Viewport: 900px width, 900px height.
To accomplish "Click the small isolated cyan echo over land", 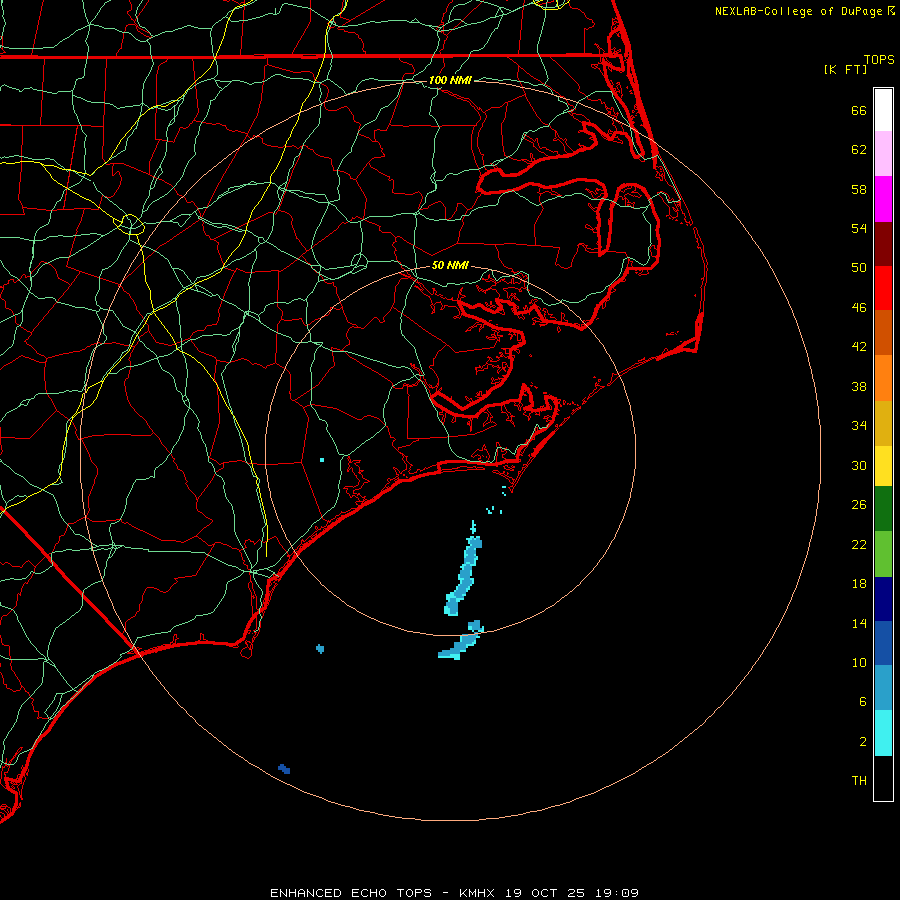I will point(322,460).
